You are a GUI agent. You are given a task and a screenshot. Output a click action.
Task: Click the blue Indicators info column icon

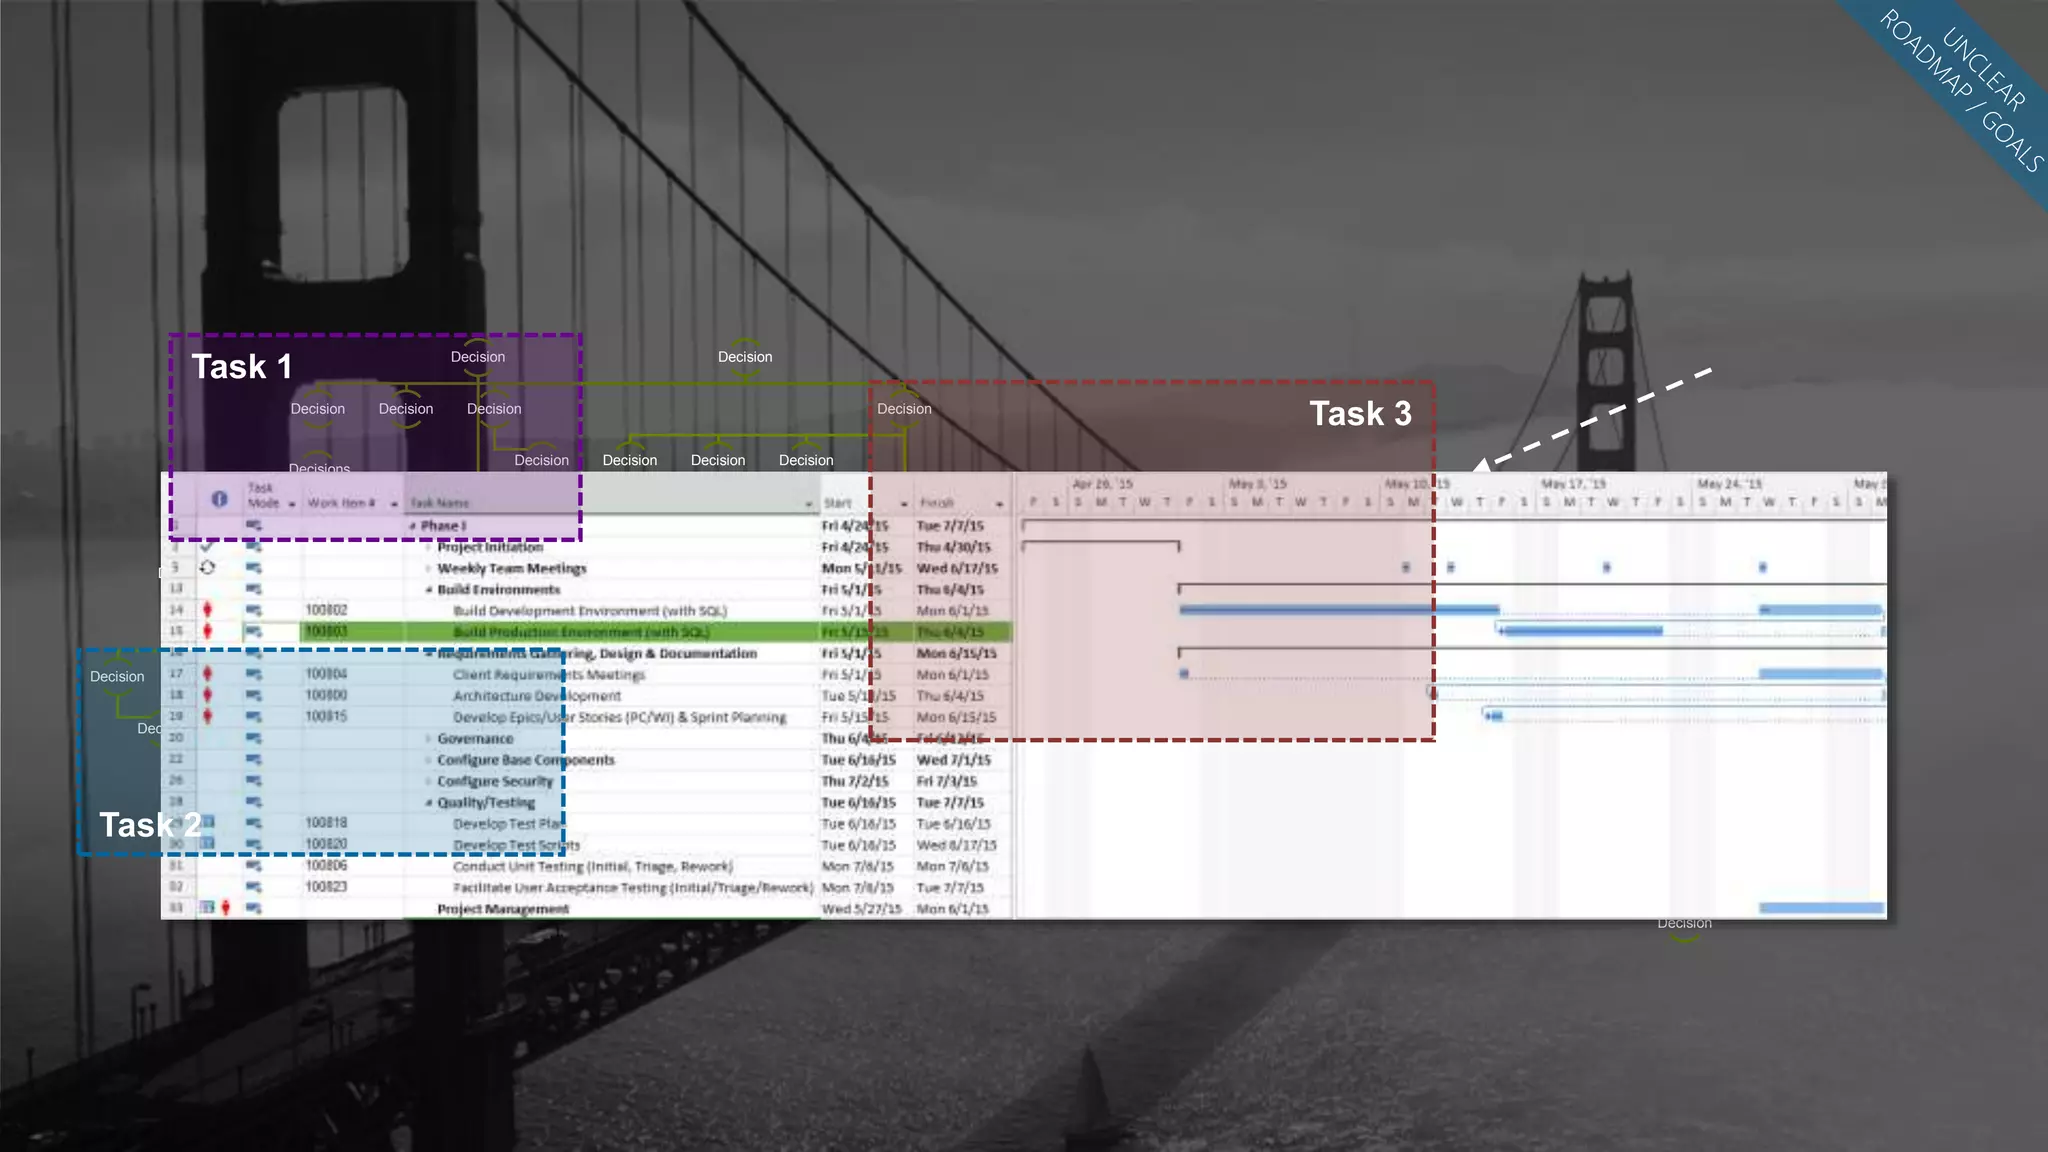coord(219,499)
